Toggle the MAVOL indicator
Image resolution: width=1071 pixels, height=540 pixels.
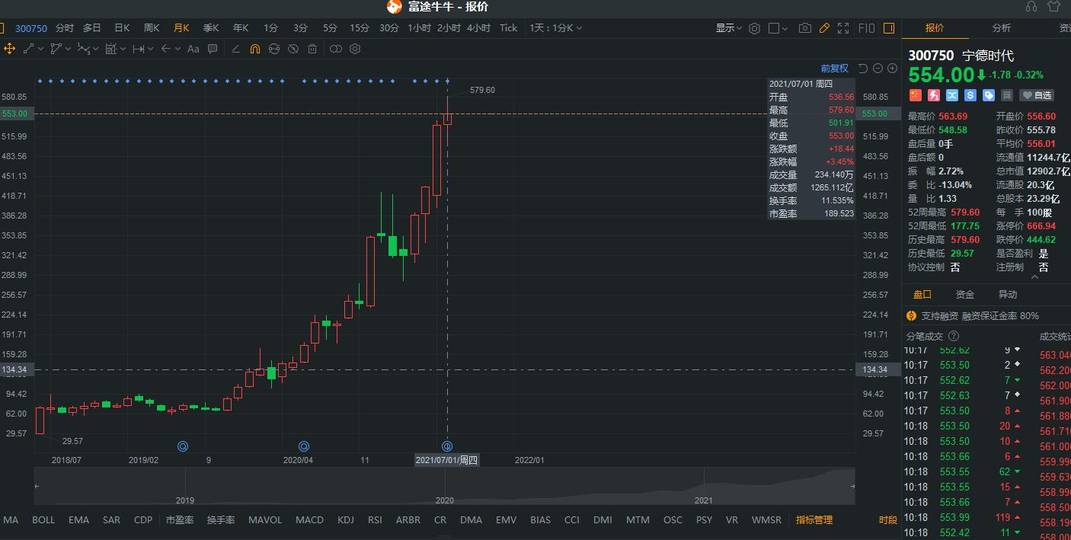[x=265, y=520]
